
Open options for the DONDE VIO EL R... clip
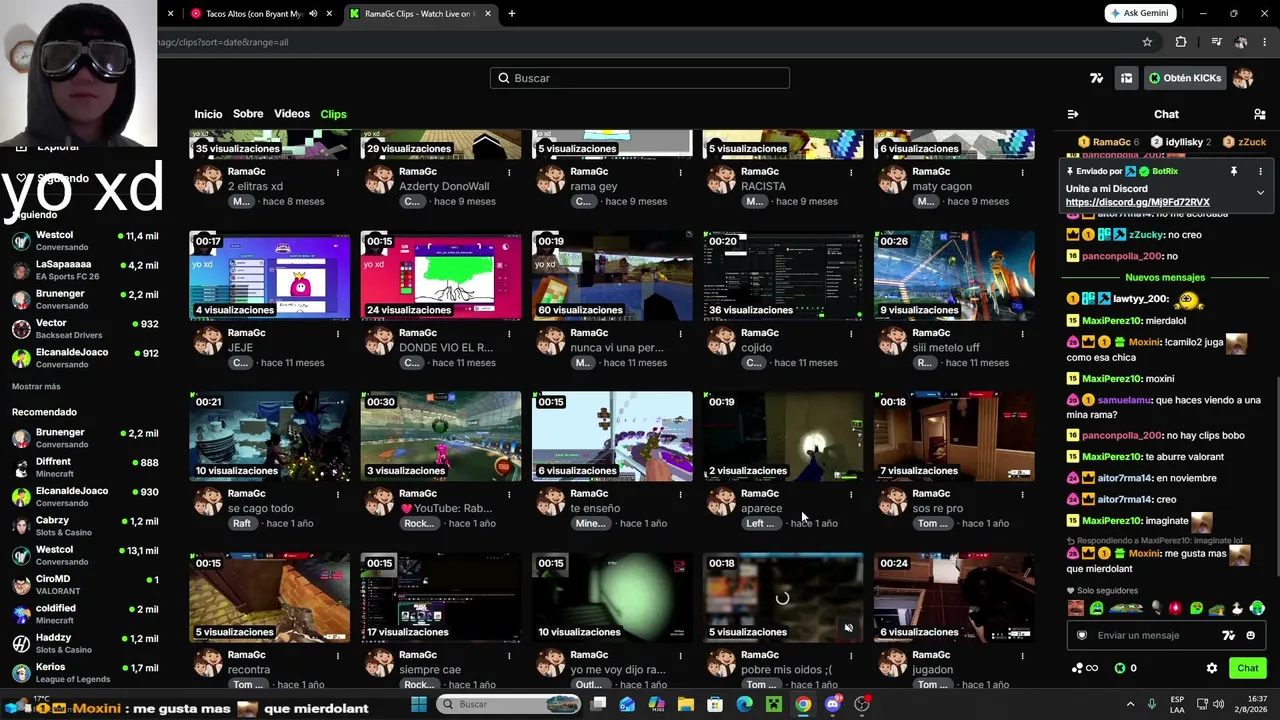[509, 333]
